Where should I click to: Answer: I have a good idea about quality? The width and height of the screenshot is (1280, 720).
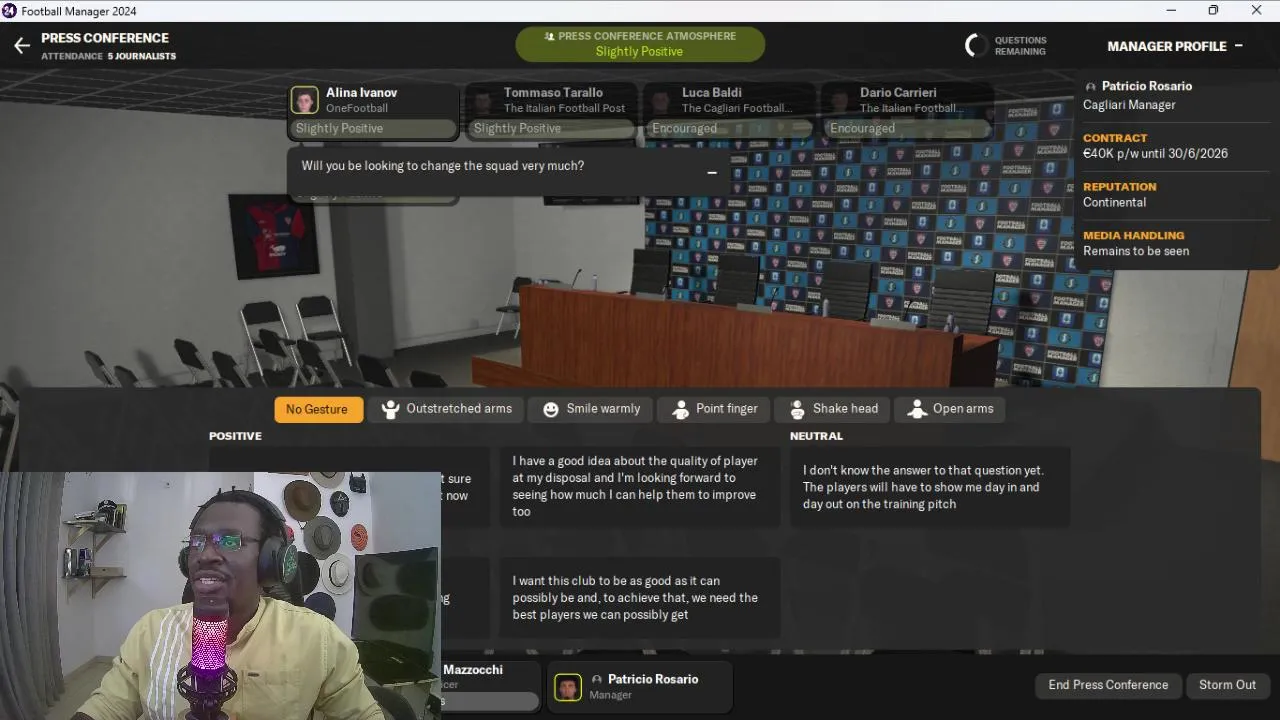pos(639,486)
